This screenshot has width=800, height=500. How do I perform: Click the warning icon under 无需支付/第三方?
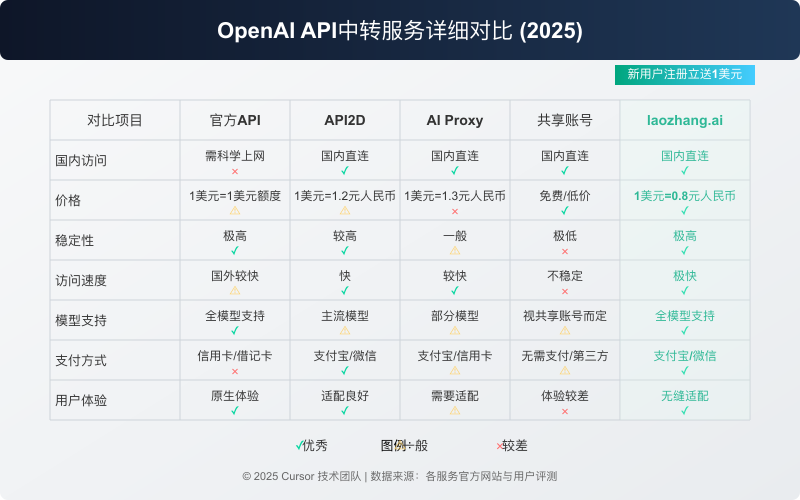tap(565, 371)
